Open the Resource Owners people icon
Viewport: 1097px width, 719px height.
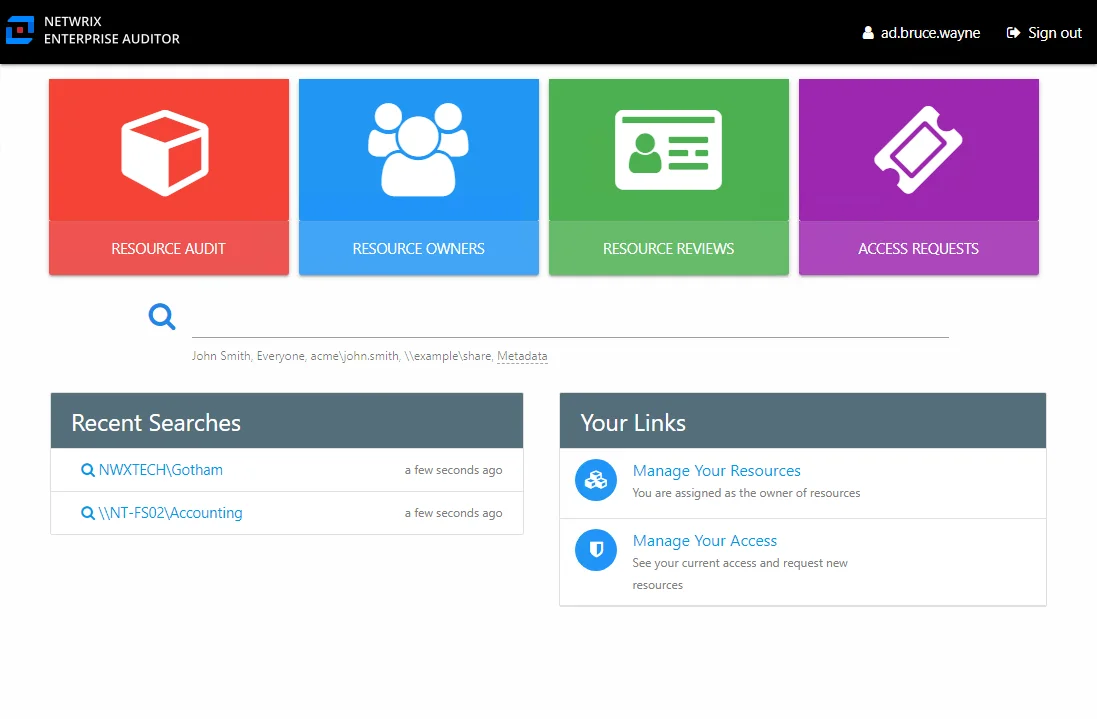(x=418, y=150)
